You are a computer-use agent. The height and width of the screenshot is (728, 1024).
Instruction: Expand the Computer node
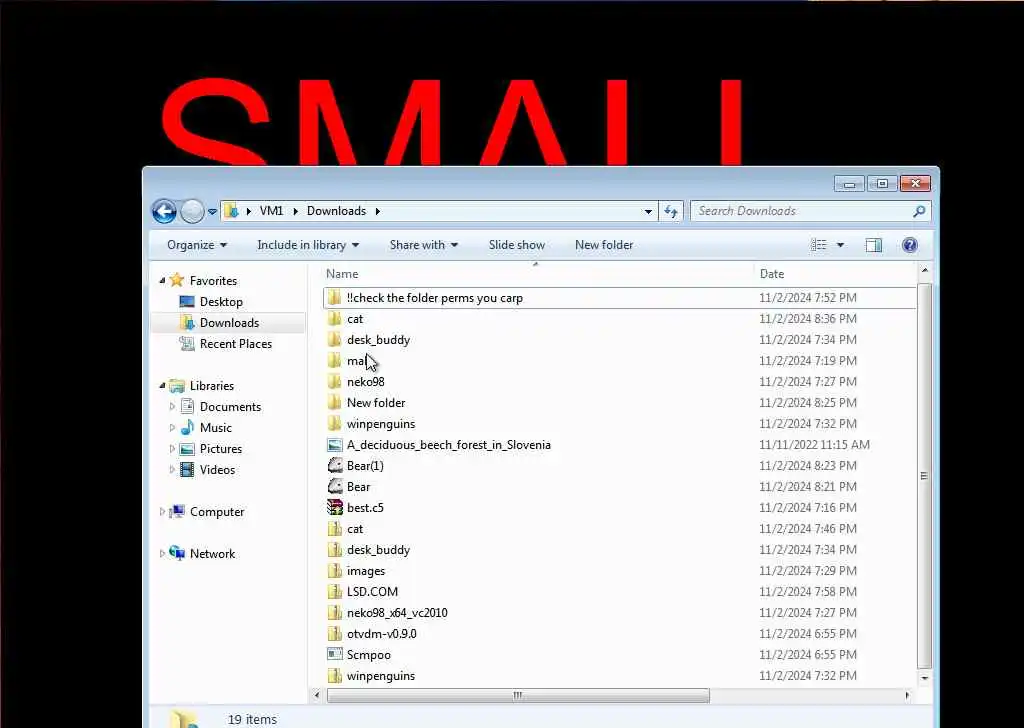pos(162,512)
